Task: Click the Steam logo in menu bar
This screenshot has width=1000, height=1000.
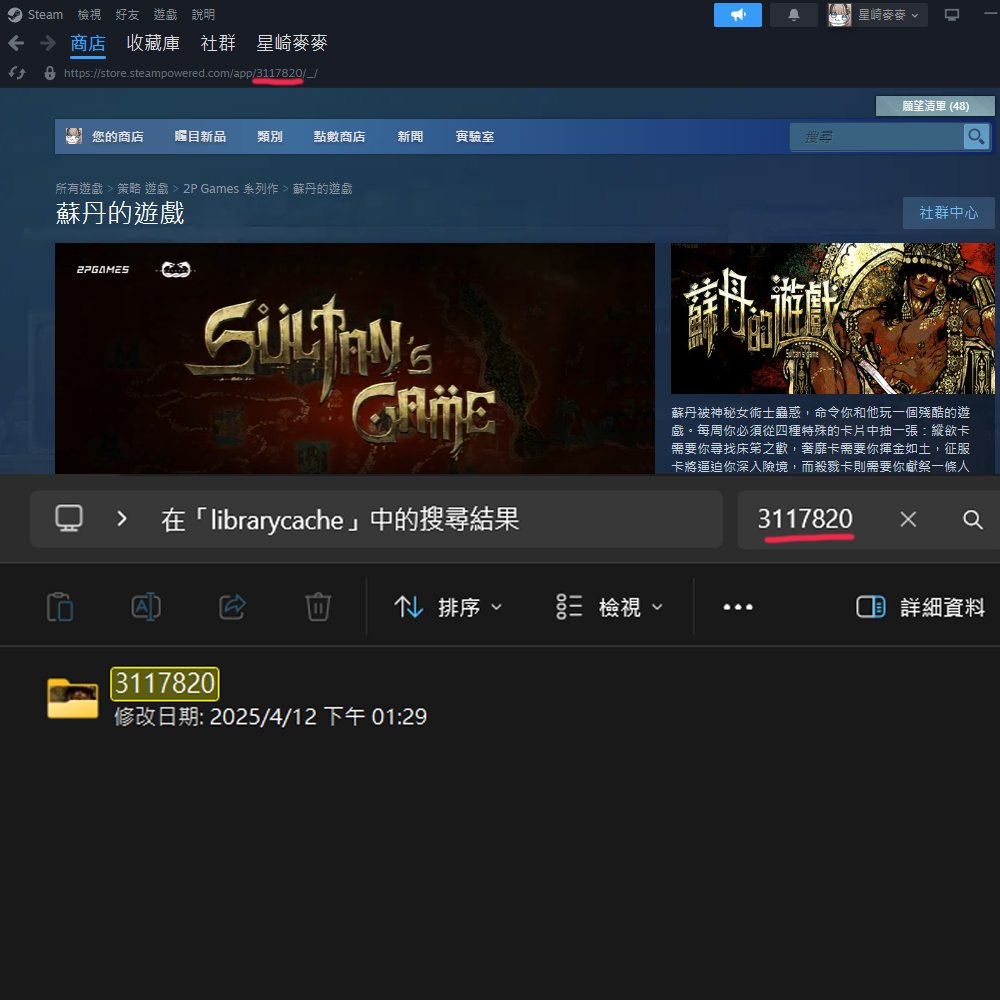Action: pos(15,15)
